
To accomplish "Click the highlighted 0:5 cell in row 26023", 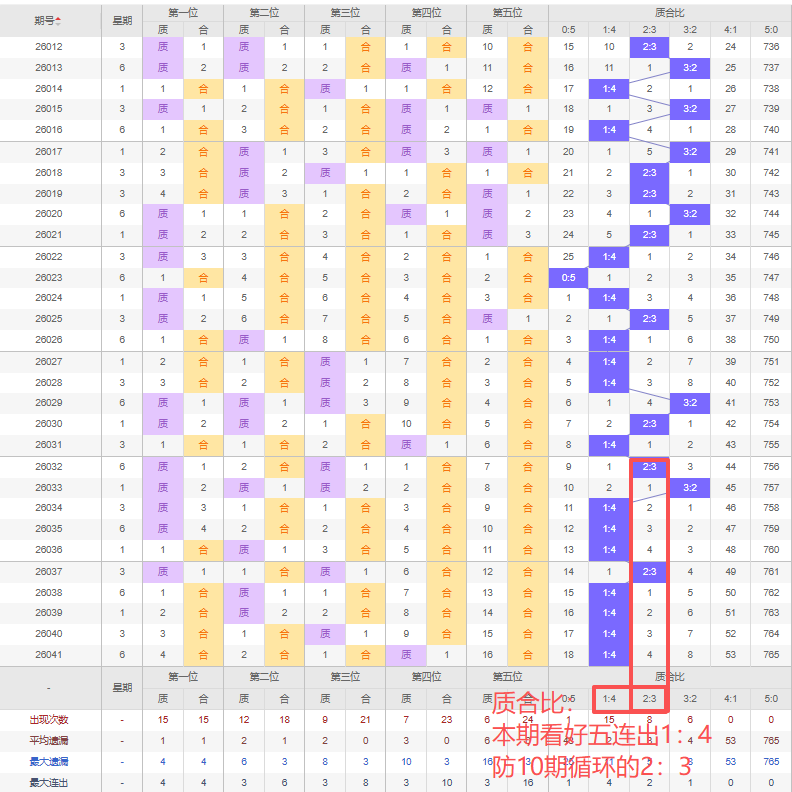I will click(569, 278).
